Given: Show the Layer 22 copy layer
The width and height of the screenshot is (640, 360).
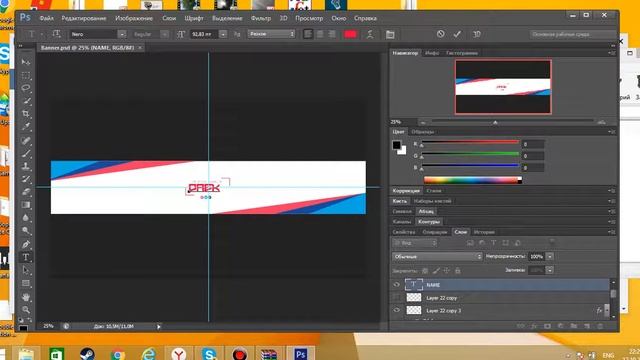Looking at the screenshot, I should (396, 298).
